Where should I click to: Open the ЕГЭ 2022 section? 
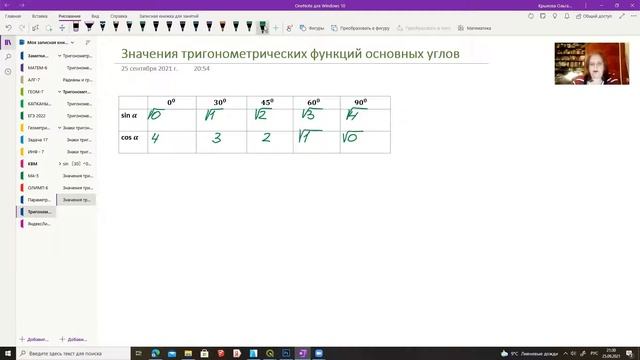pos(36,116)
